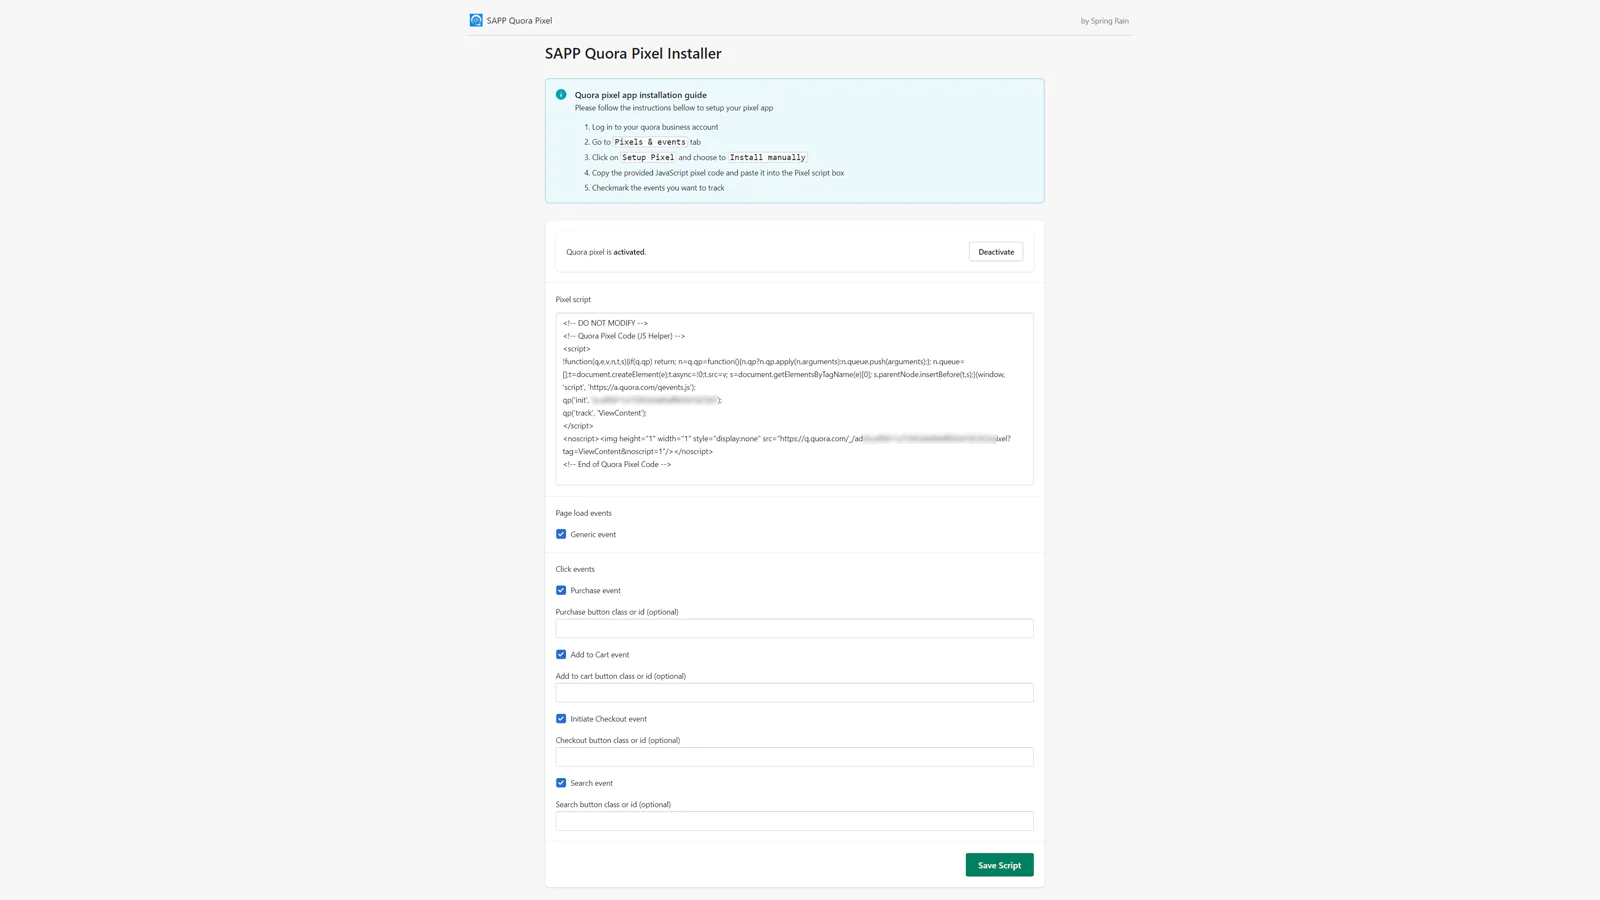Click the Checkout button class or id field
The image size is (1600, 900).
(x=794, y=757)
